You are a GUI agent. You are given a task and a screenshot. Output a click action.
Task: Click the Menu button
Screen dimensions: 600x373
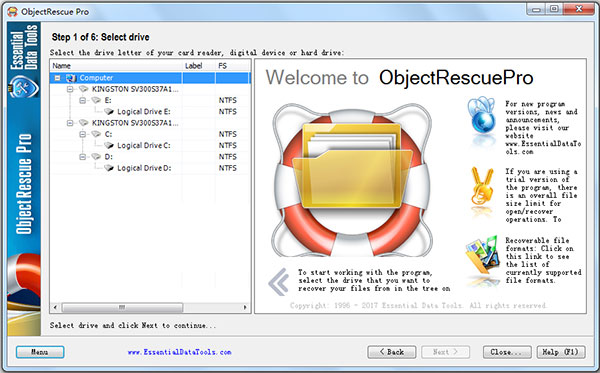click(x=40, y=352)
